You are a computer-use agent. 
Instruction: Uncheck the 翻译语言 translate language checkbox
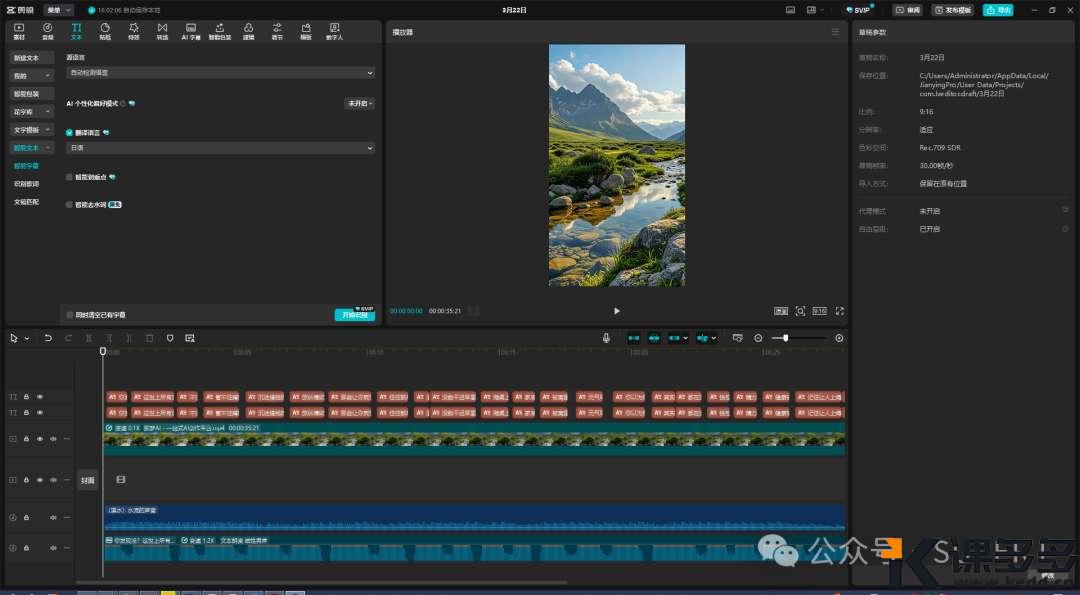[69, 132]
